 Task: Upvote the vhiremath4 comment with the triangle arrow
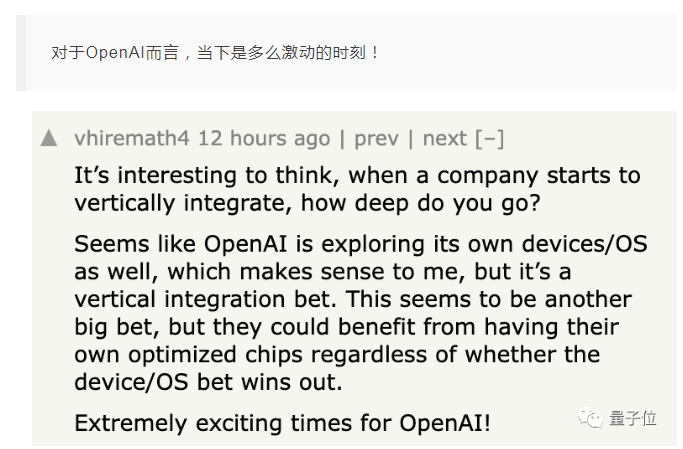point(49,138)
